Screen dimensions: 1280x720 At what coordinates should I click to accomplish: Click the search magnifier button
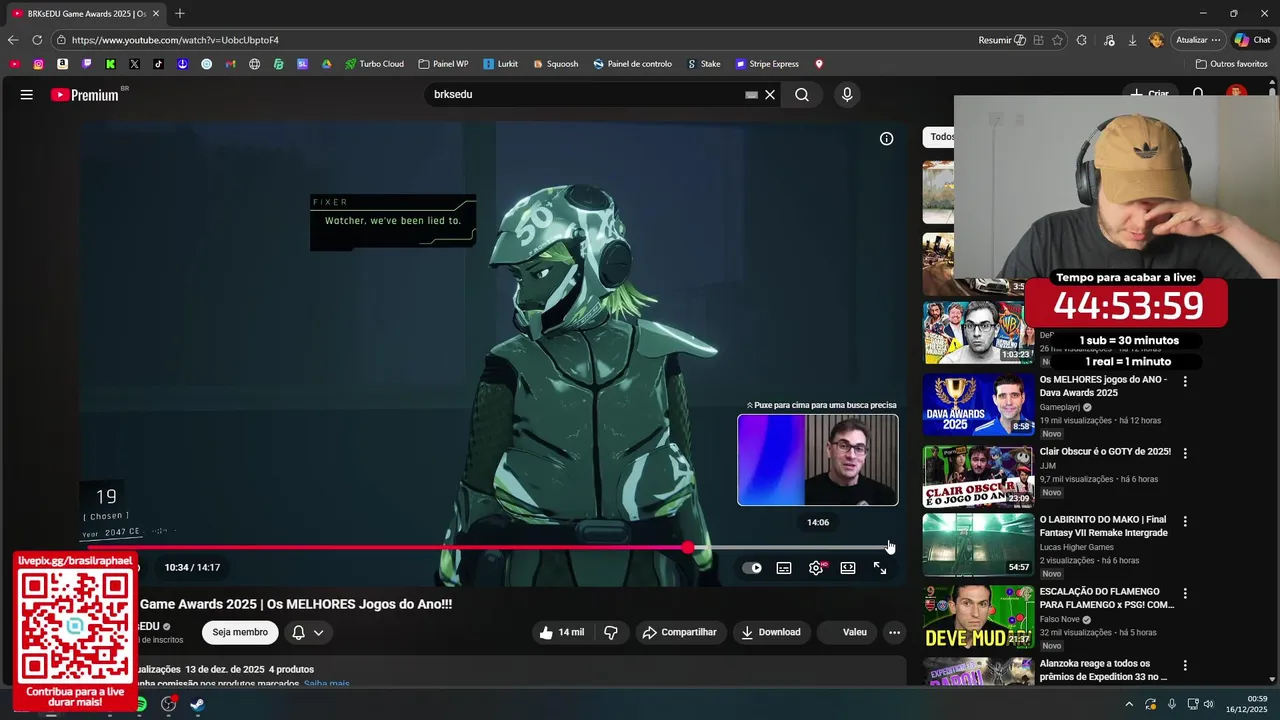pos(802,95)
